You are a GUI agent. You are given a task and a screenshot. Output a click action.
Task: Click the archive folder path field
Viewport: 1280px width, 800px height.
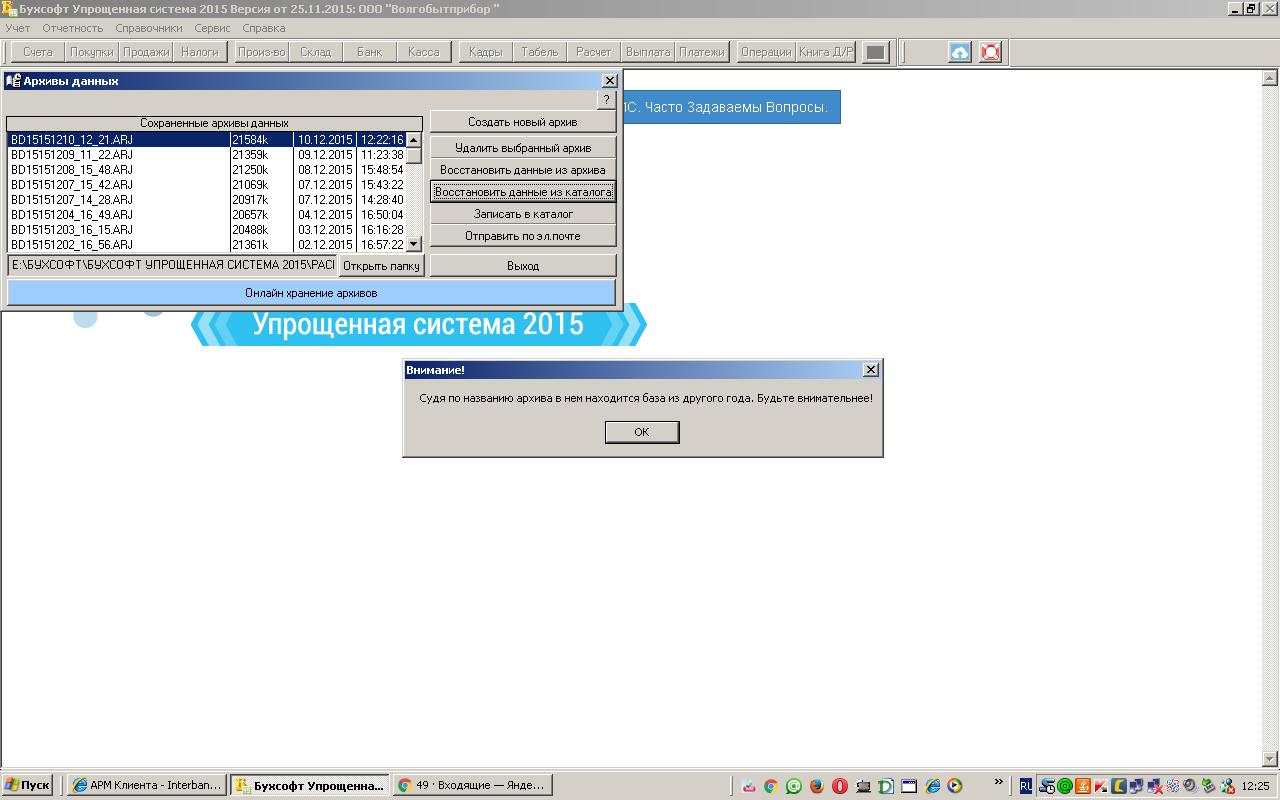[x=172, y=266]
